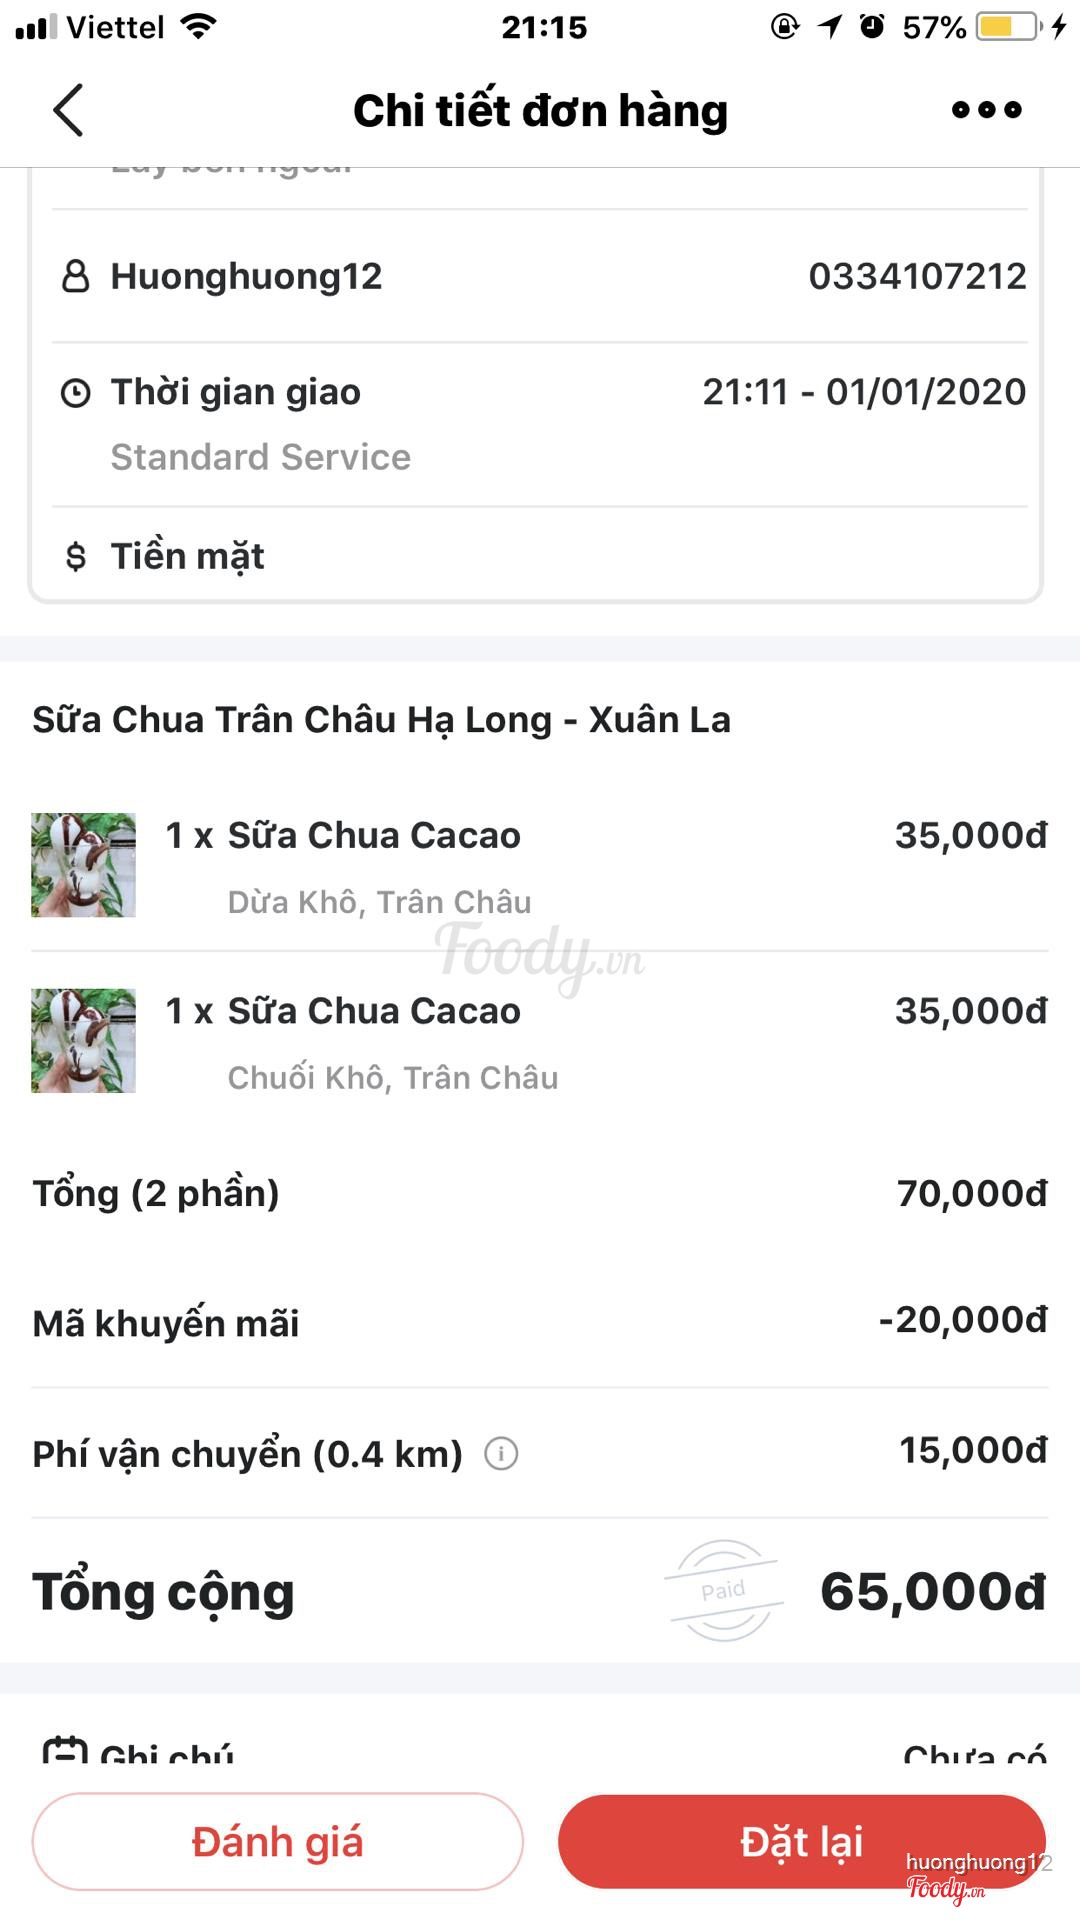Tap the Chi tiết đơn hàng title
The width and height of the screenshot is (1080, 1920).
coord(540,110)
